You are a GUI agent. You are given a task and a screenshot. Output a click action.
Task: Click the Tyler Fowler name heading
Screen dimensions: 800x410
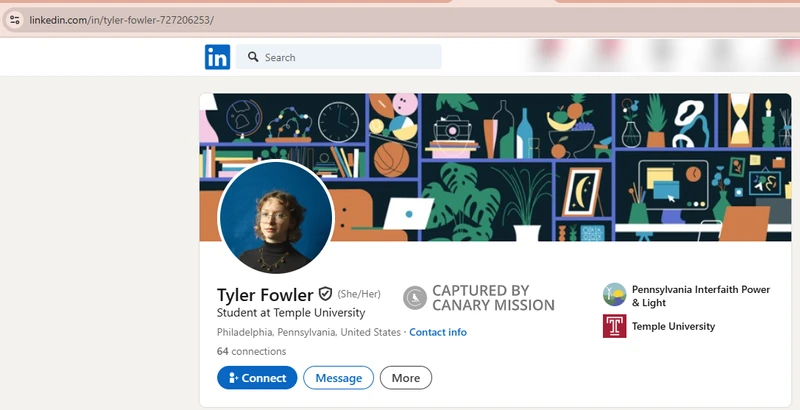[265, 295]
